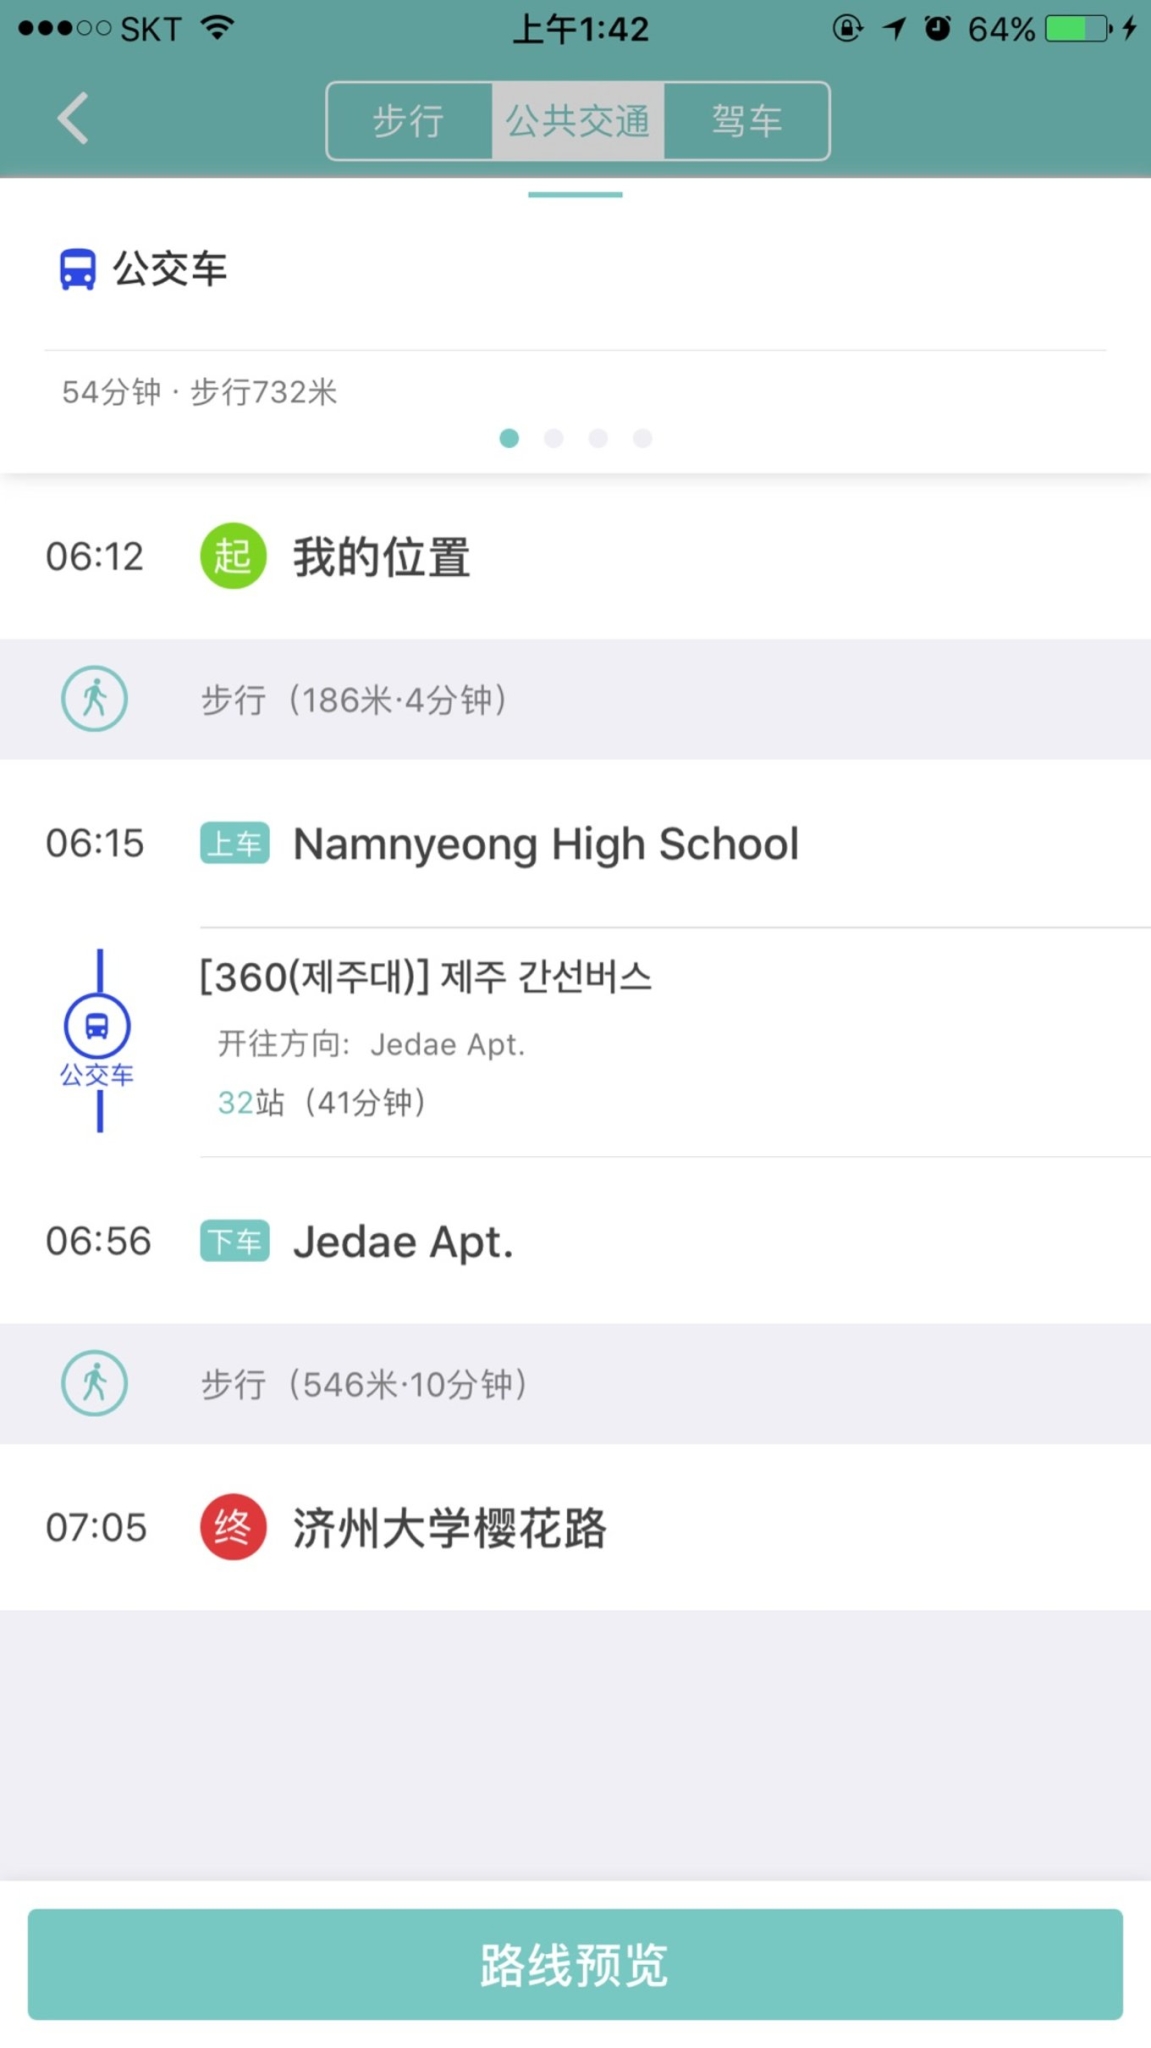Switch to the 步行 walking tab
The height and width of the screenshot is (2048, 1151).
(x=408, y=121)
